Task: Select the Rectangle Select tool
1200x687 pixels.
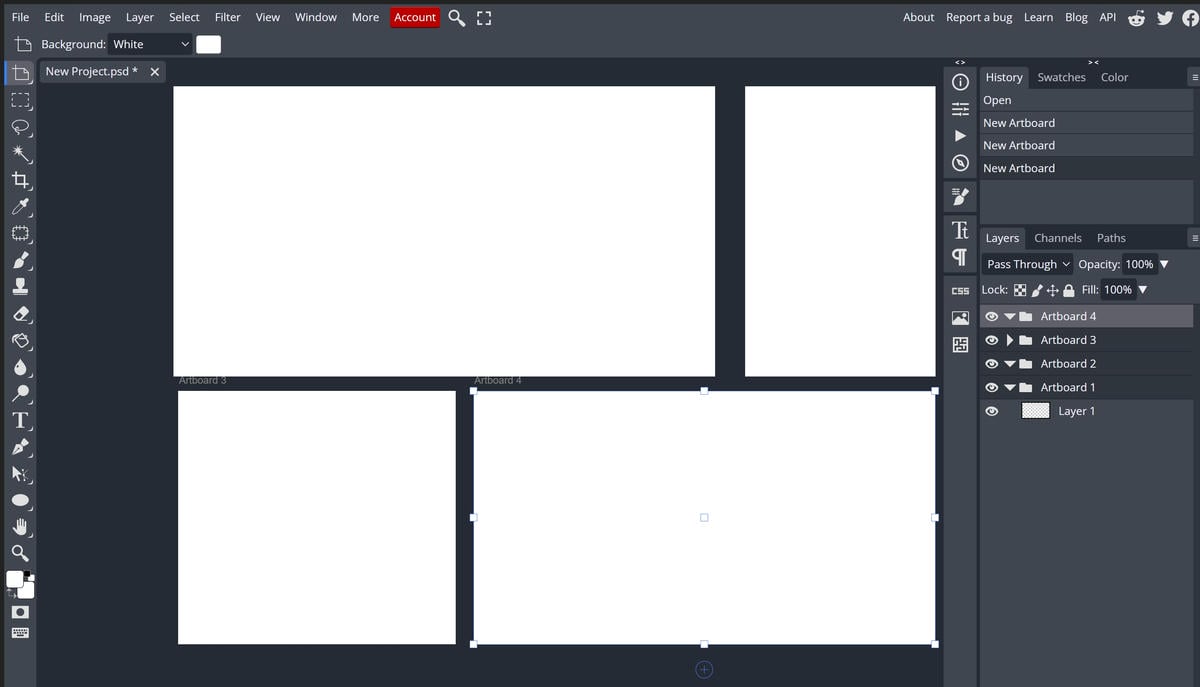Action: 20,100
